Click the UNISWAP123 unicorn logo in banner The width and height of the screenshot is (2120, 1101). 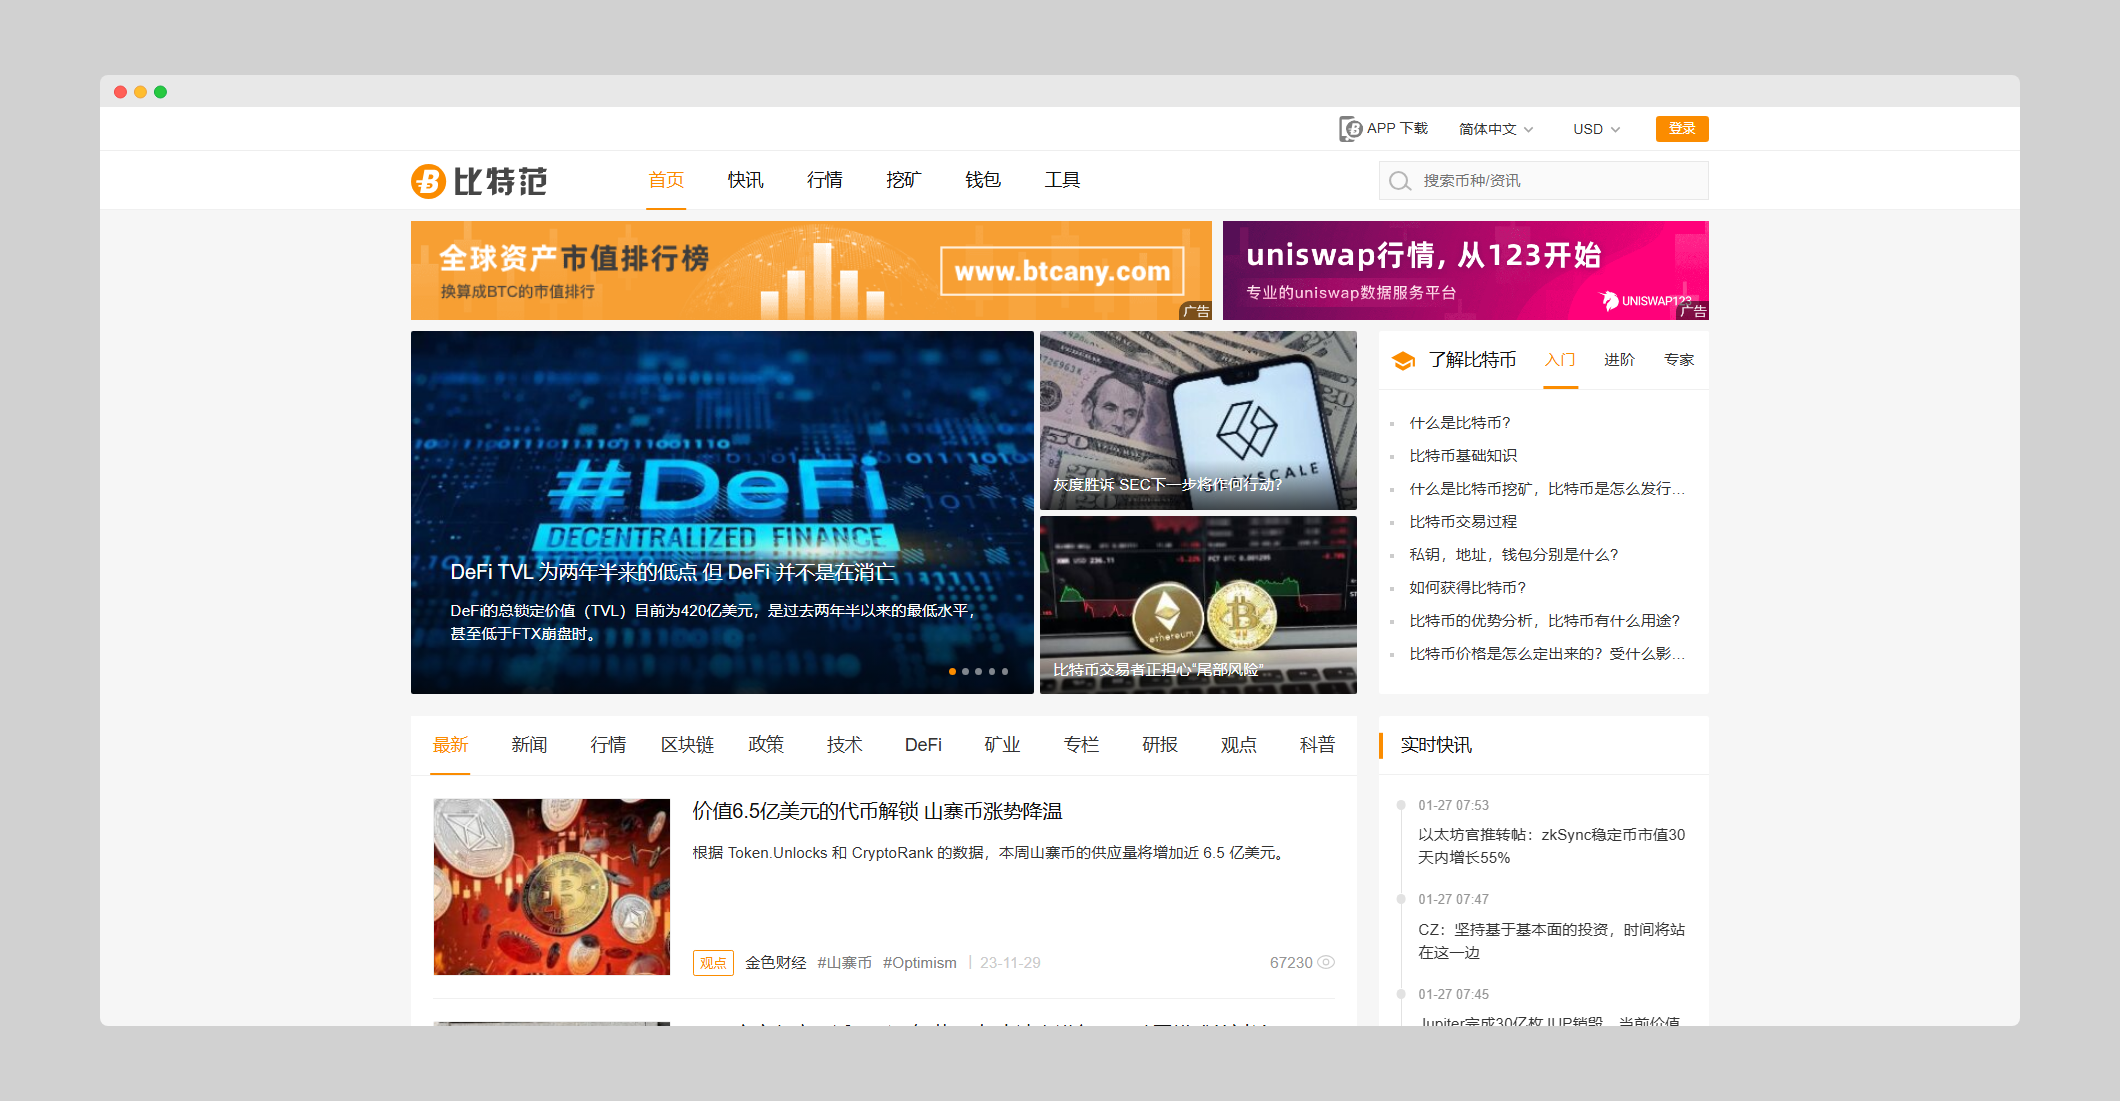1610,300
